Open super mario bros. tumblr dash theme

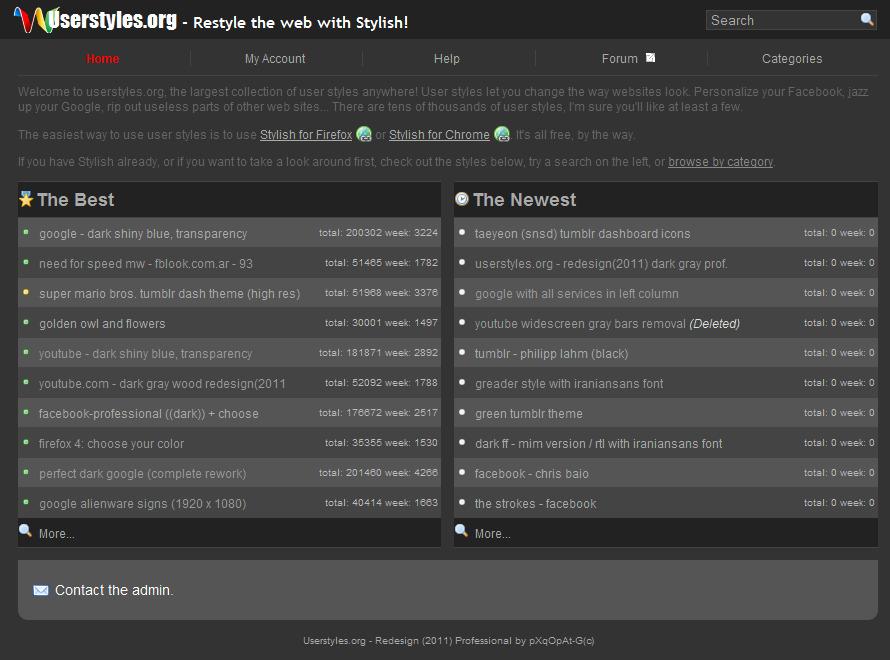169,293
